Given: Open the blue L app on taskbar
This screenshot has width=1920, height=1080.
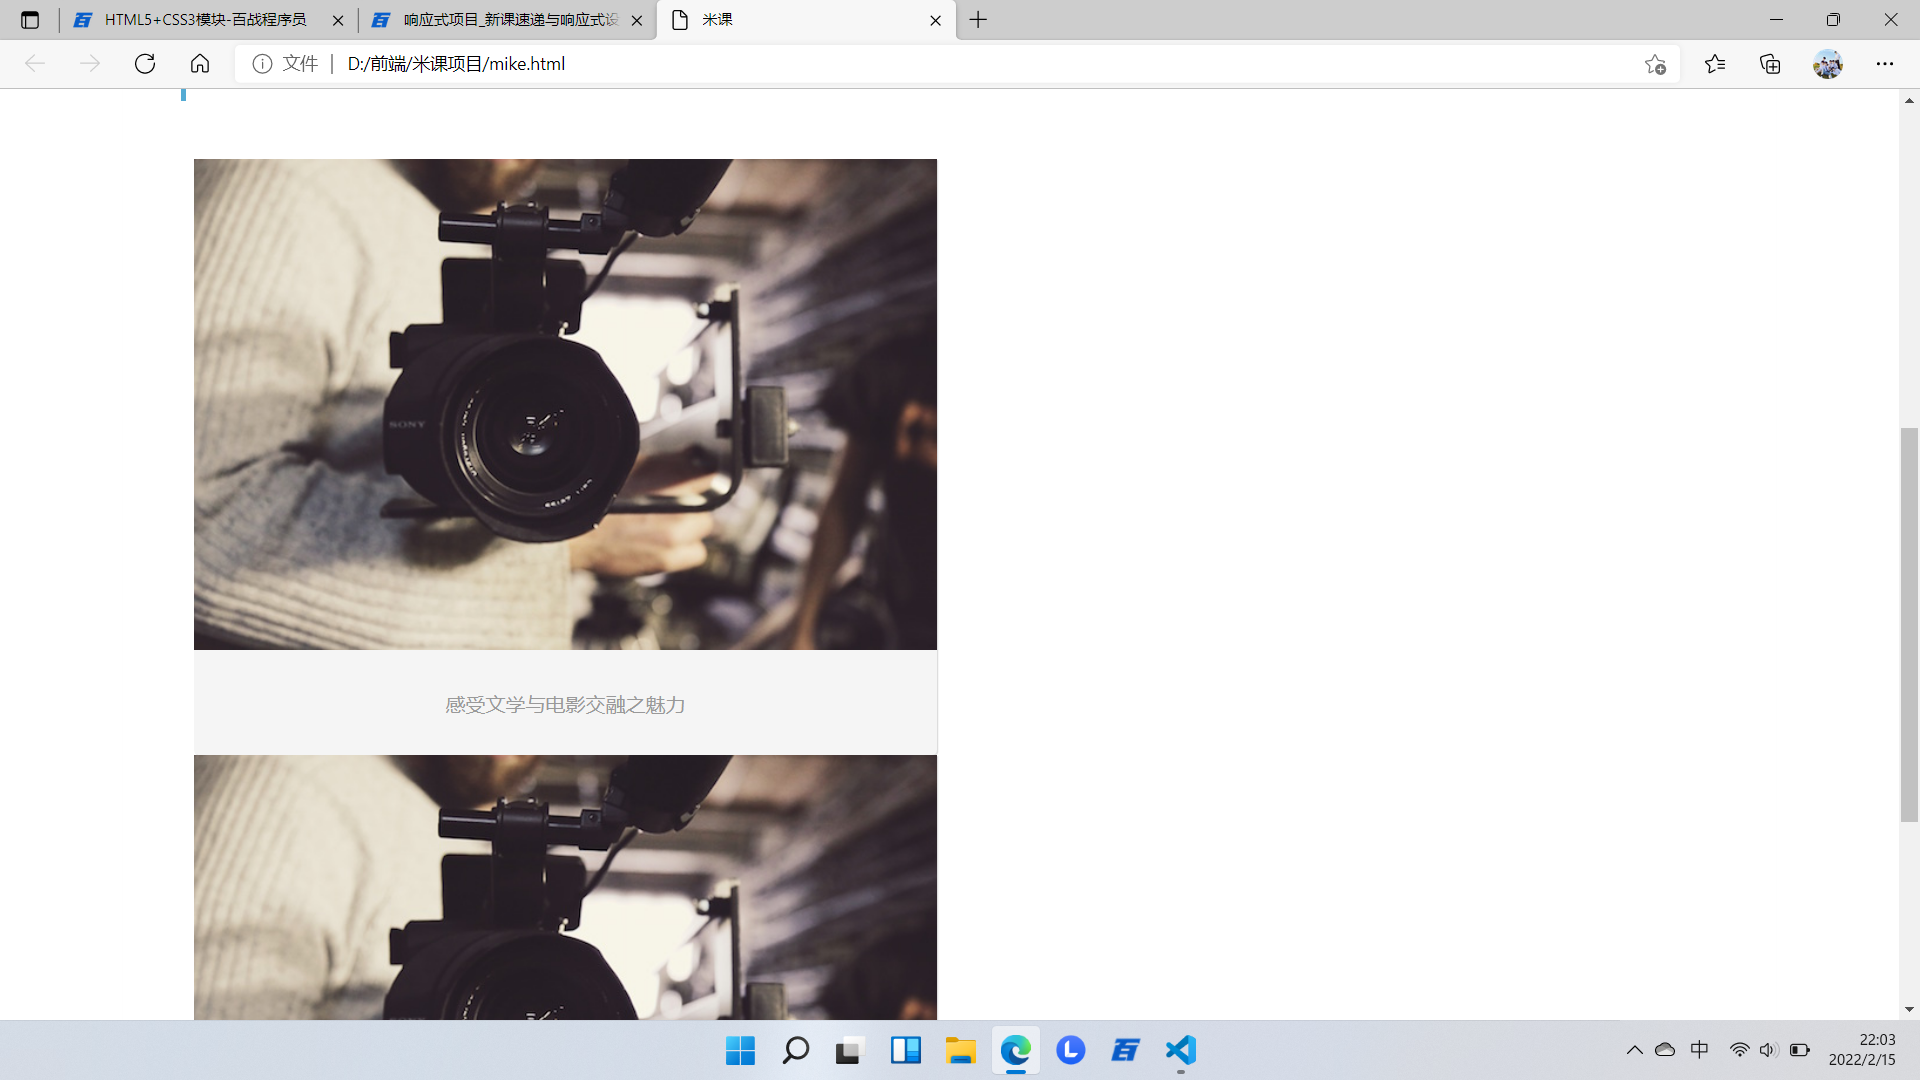Looking at the screenshot, I should click(1070, 1050).
